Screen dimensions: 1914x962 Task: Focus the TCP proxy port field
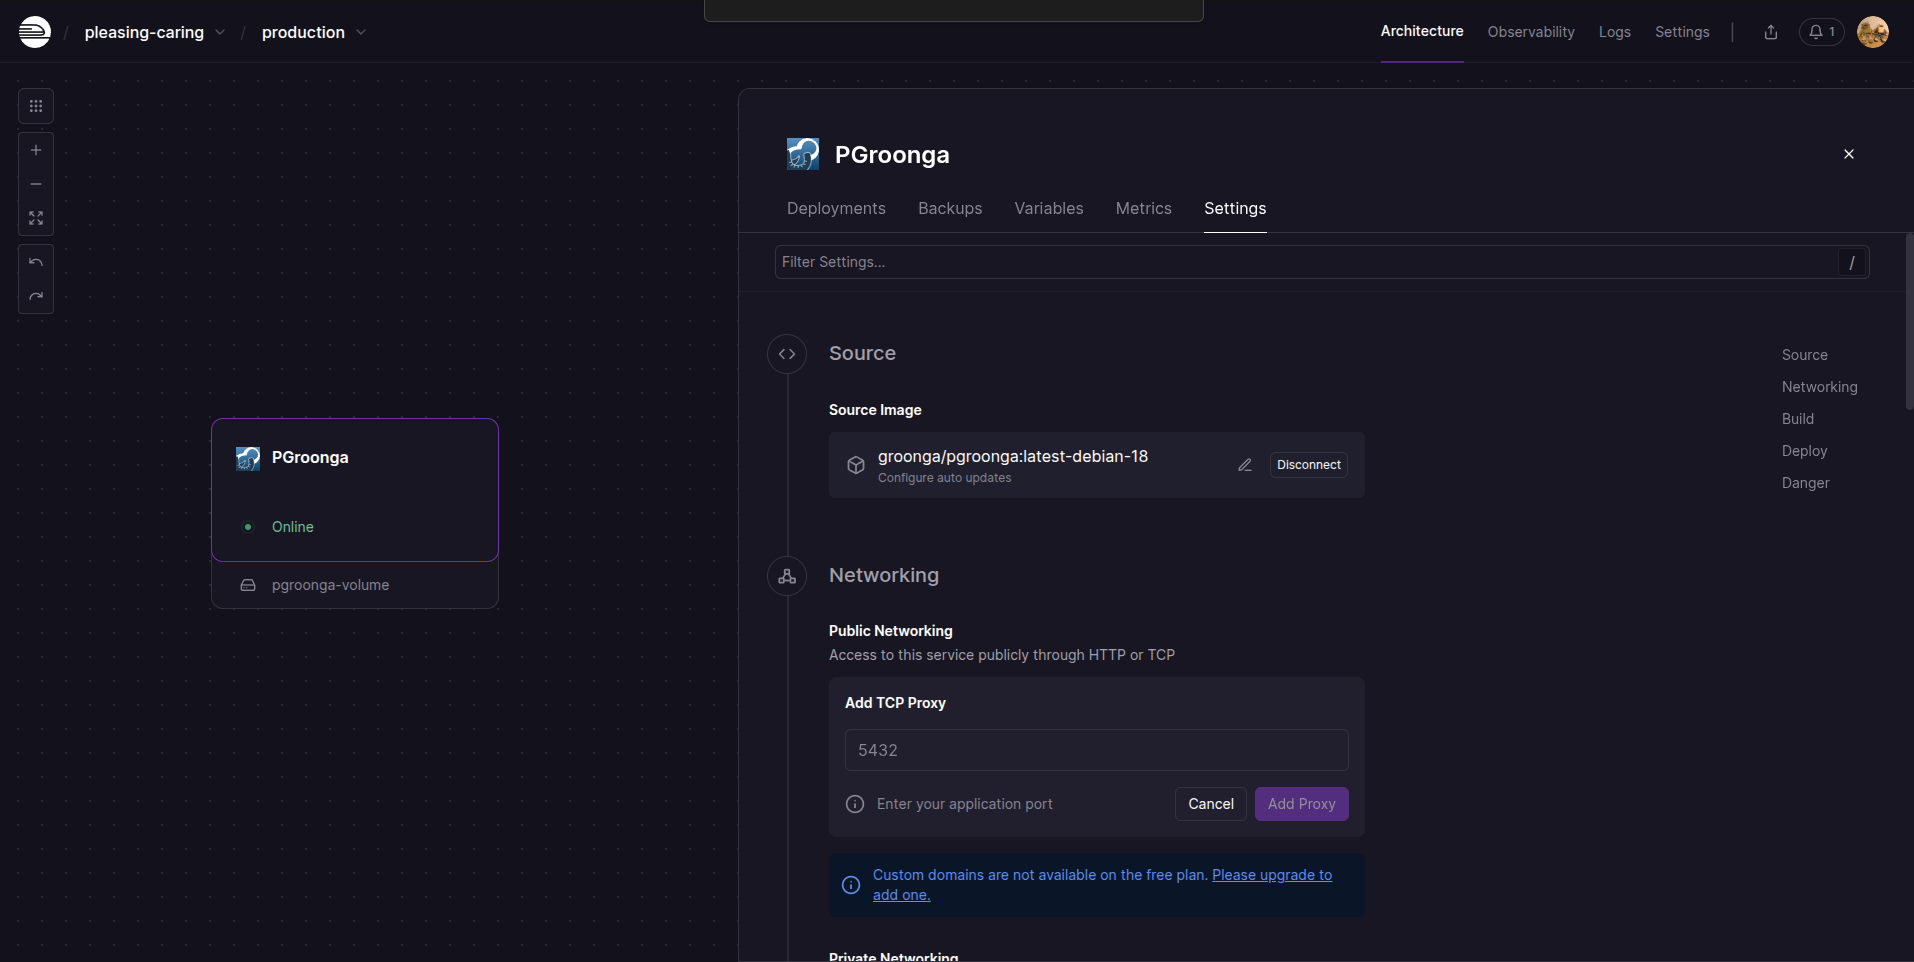1096,750
